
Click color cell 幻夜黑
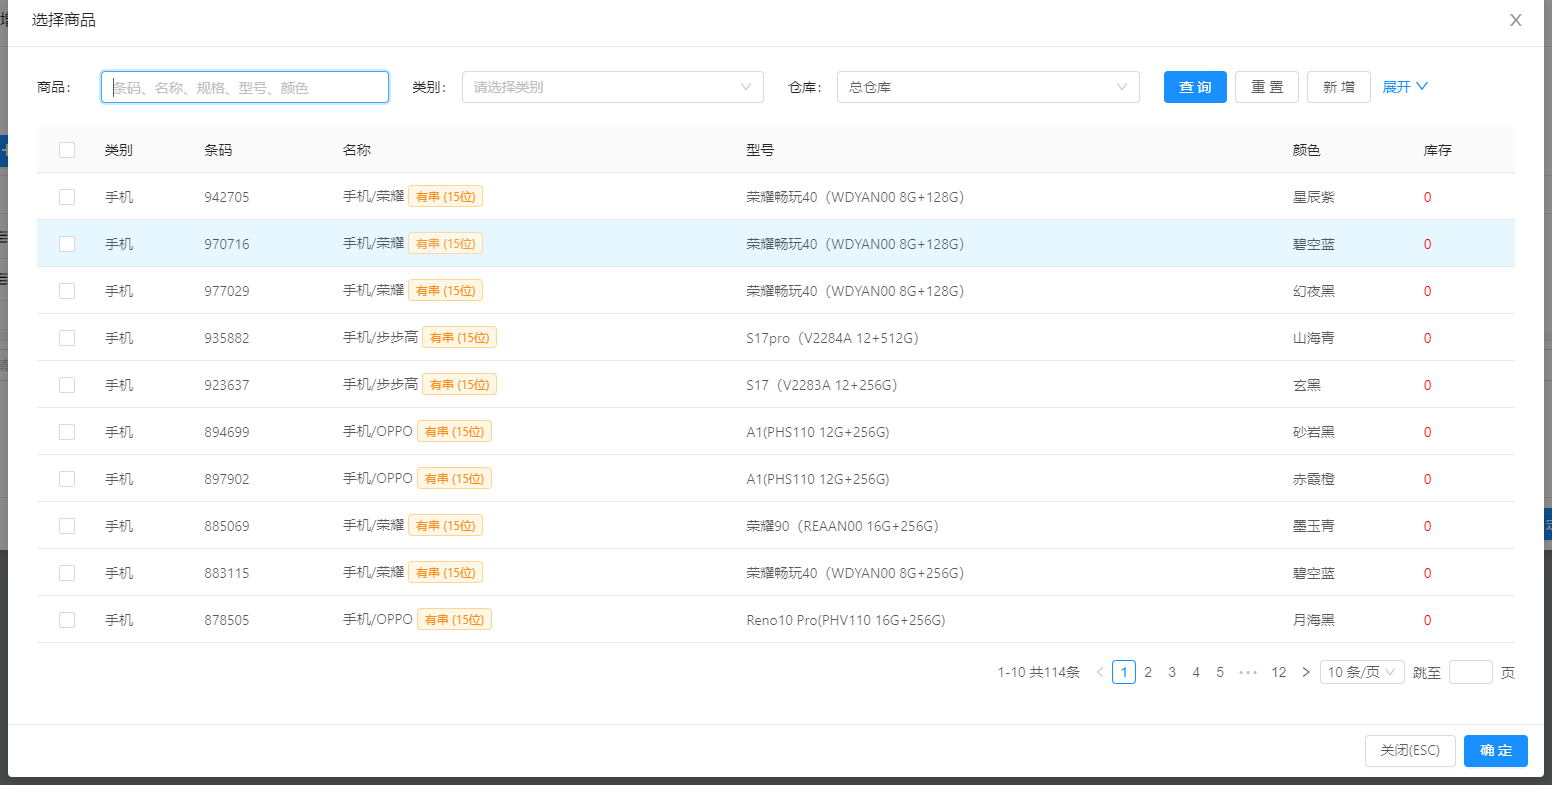pos(1313,291)
